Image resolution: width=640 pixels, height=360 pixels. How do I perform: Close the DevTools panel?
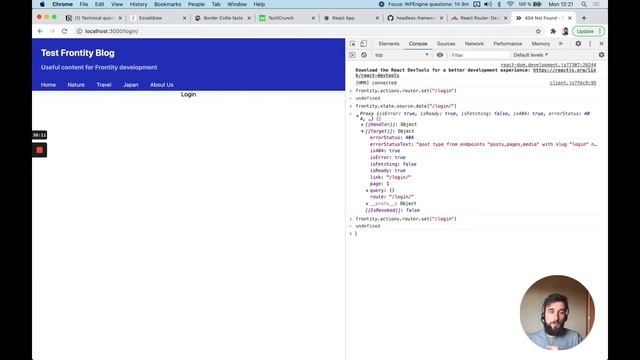point(601,44)
